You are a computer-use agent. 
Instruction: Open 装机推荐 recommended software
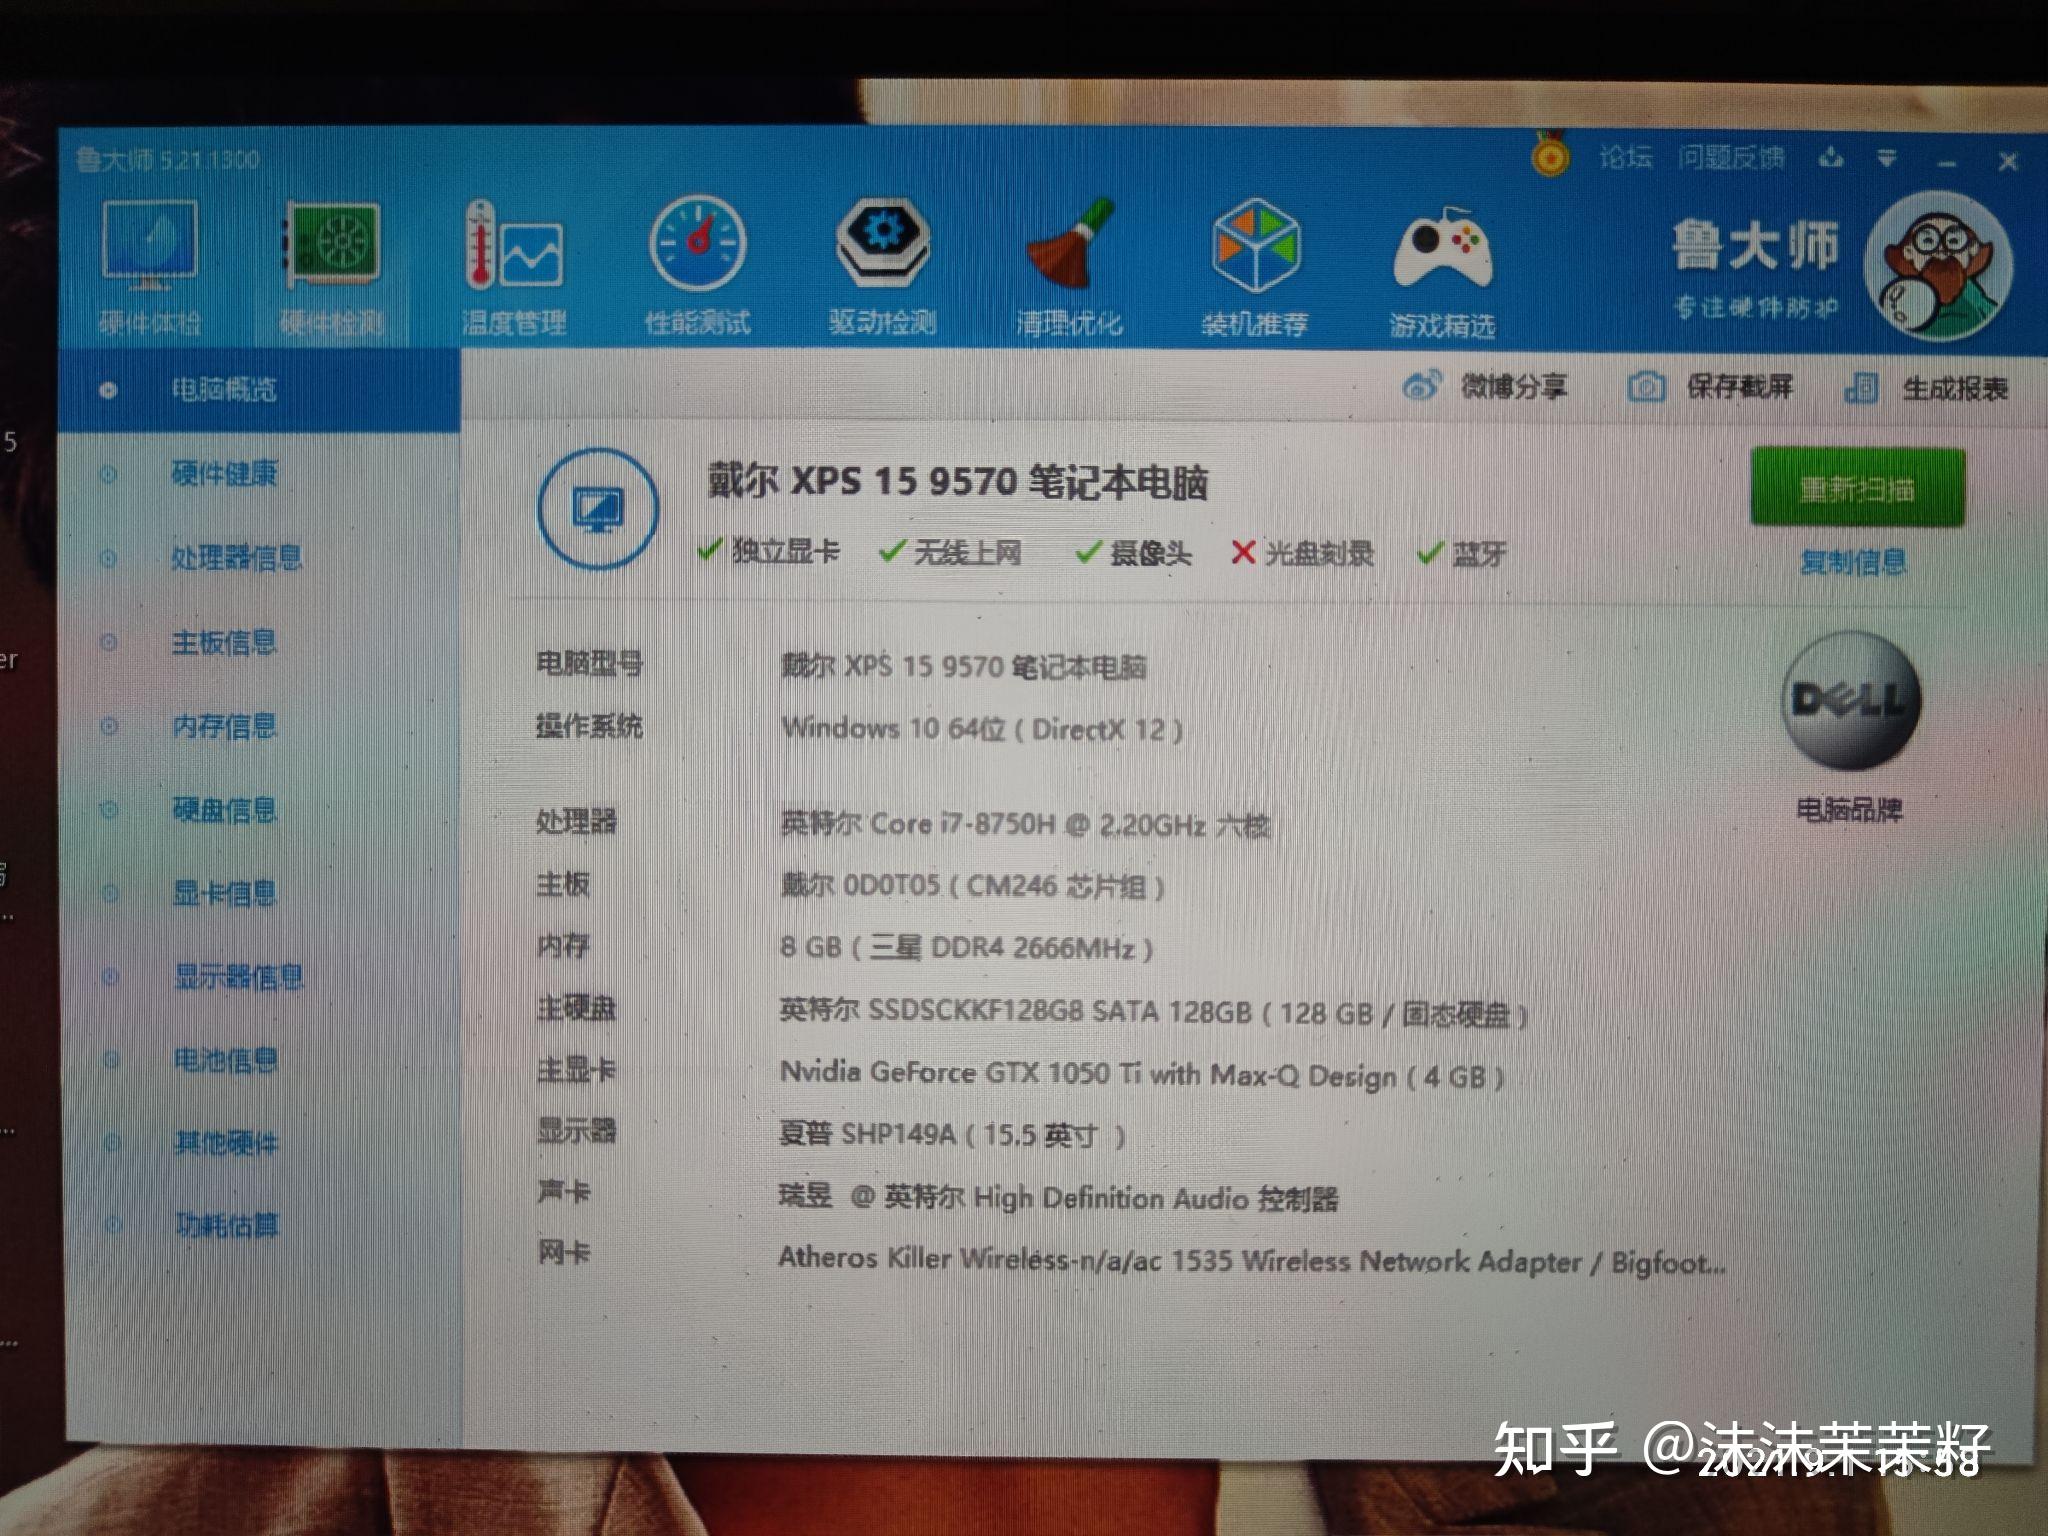(x=1255, y=265)
